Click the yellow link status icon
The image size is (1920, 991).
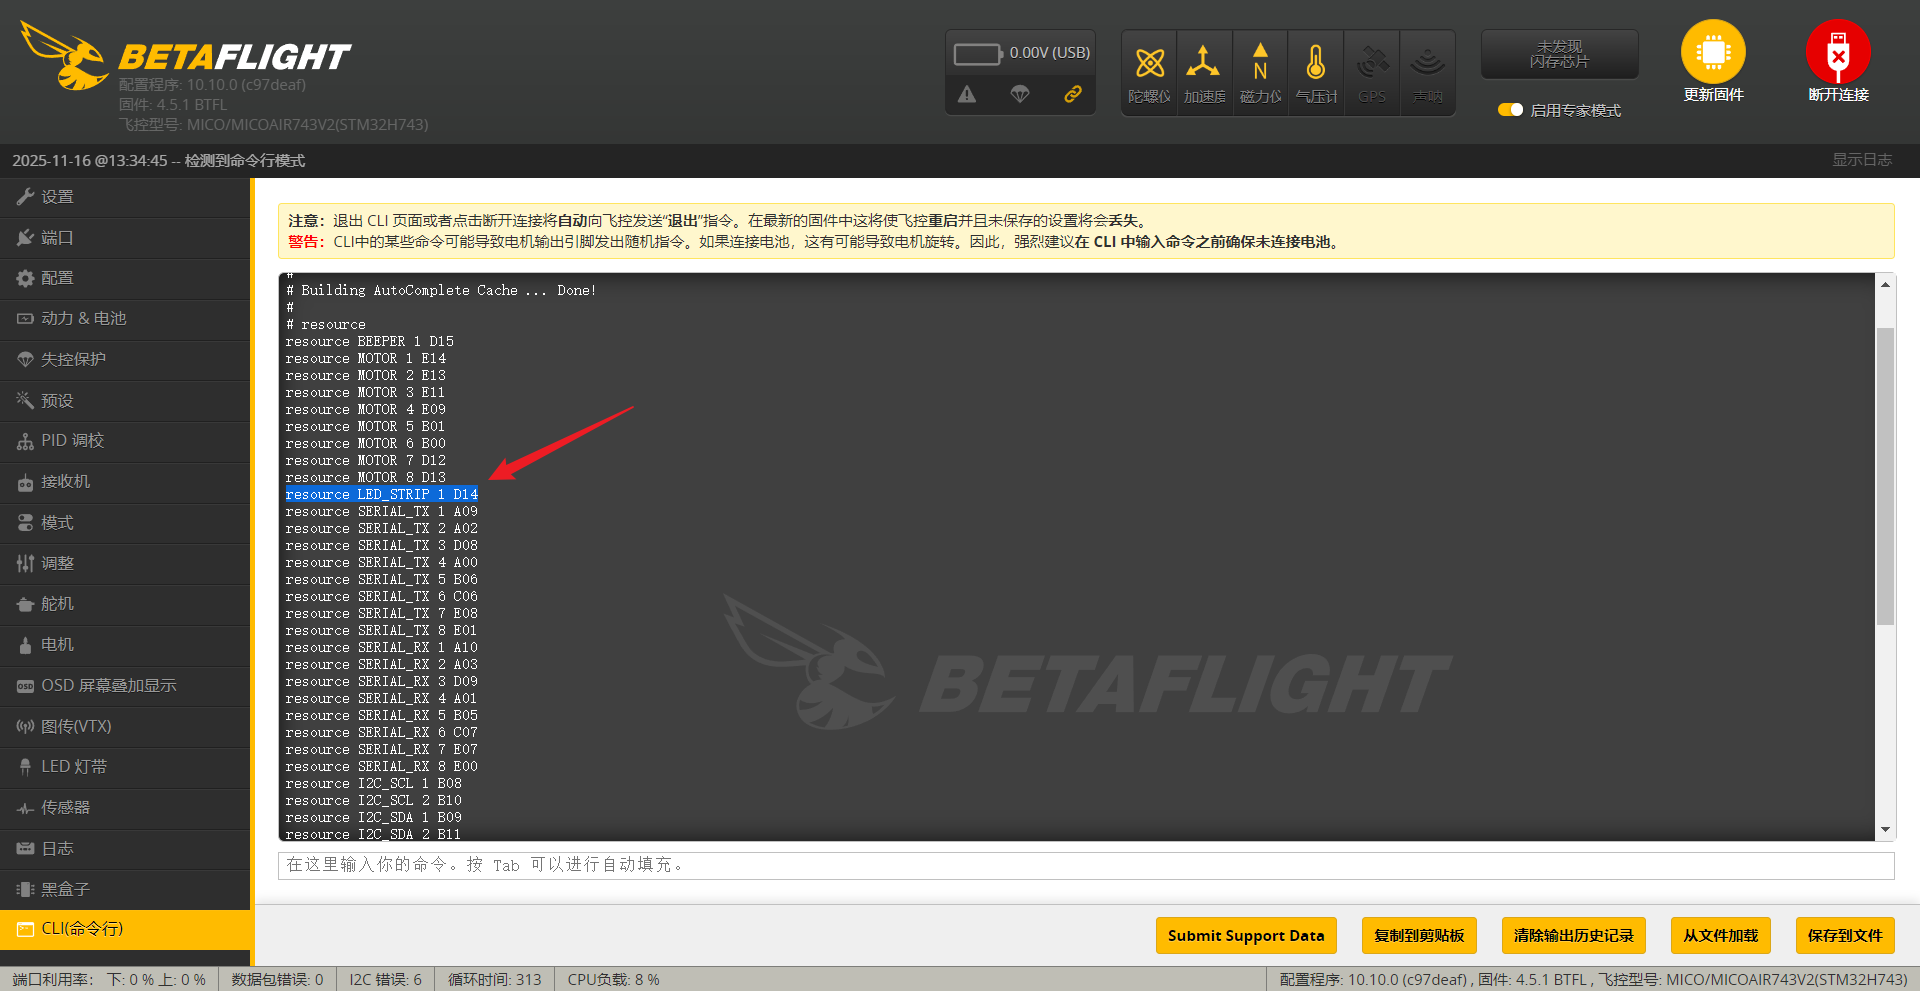point(1072,94)
